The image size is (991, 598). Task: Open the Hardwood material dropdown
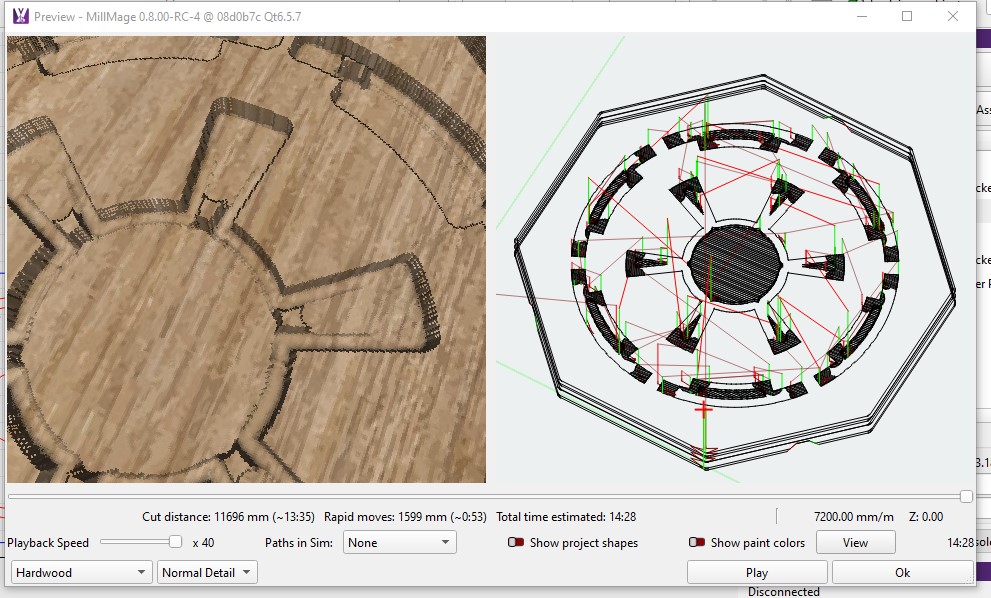click(82, 573)
